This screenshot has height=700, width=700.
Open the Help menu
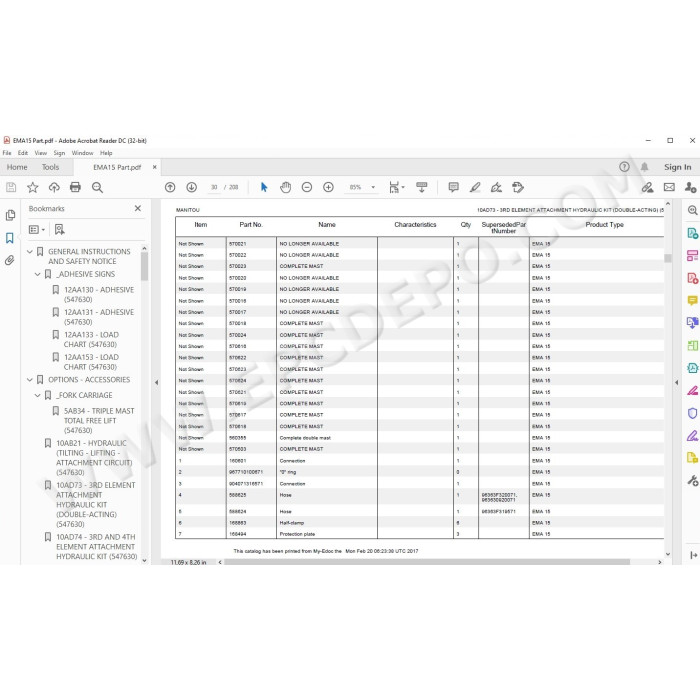click(x=106, y=153)
